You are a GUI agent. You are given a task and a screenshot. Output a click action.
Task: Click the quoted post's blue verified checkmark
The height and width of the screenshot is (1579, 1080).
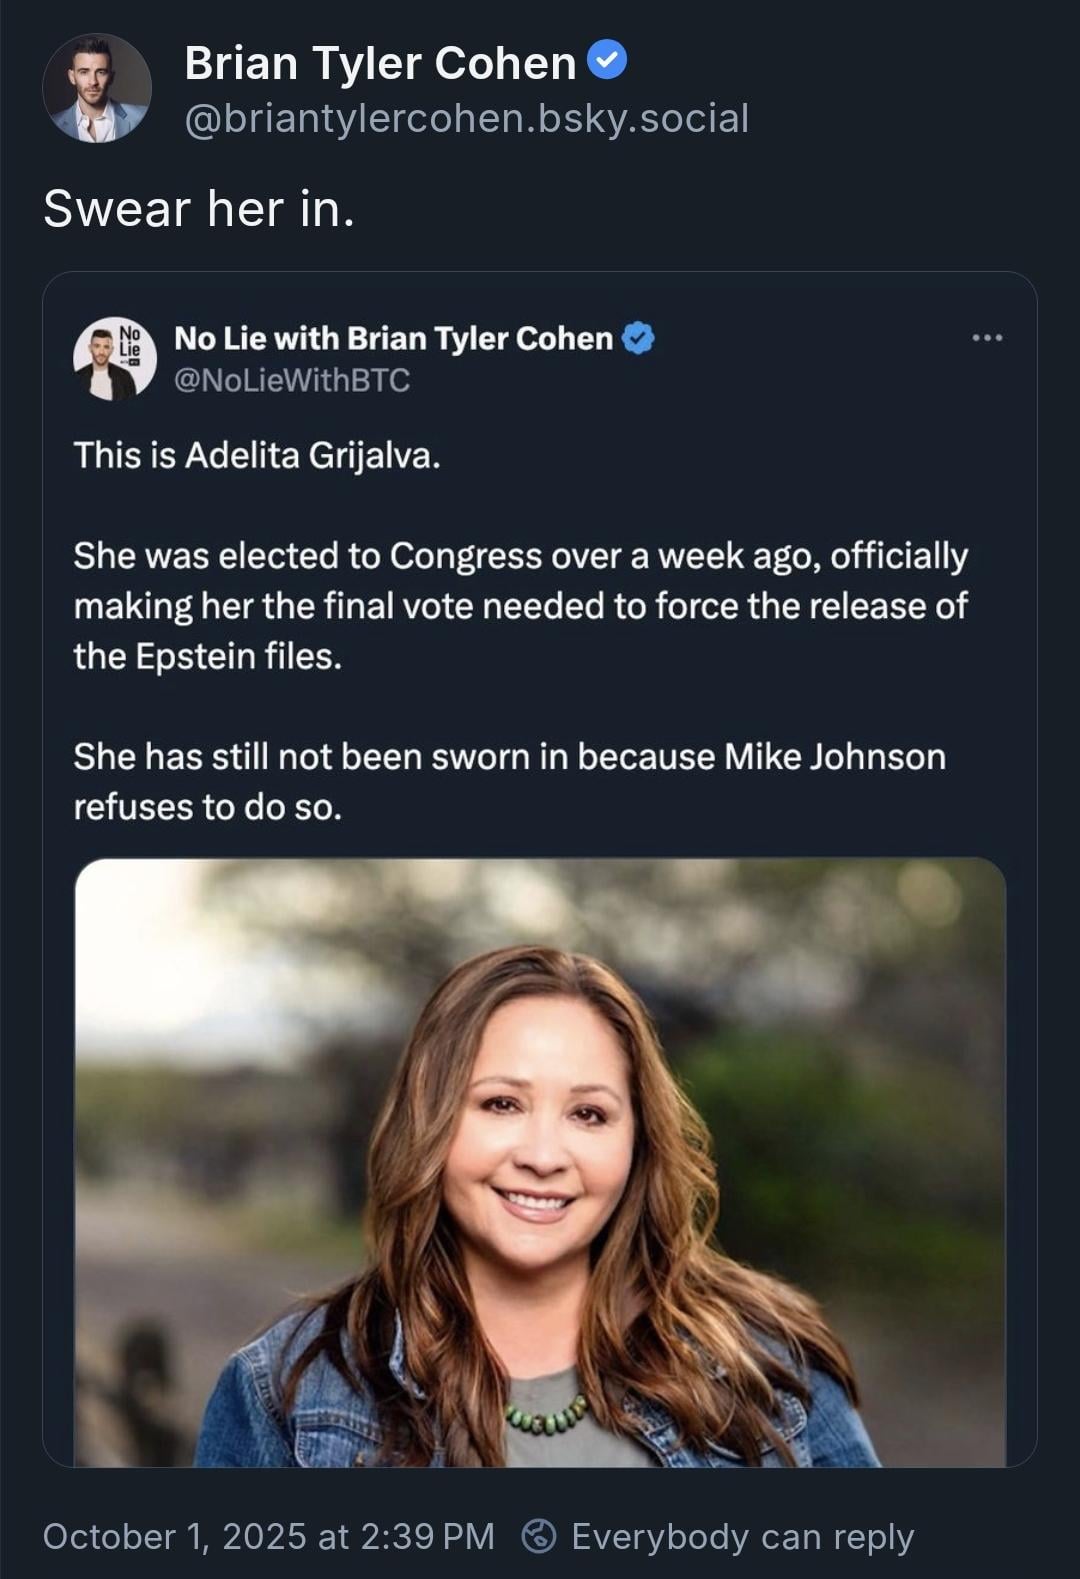pos(638,339)
